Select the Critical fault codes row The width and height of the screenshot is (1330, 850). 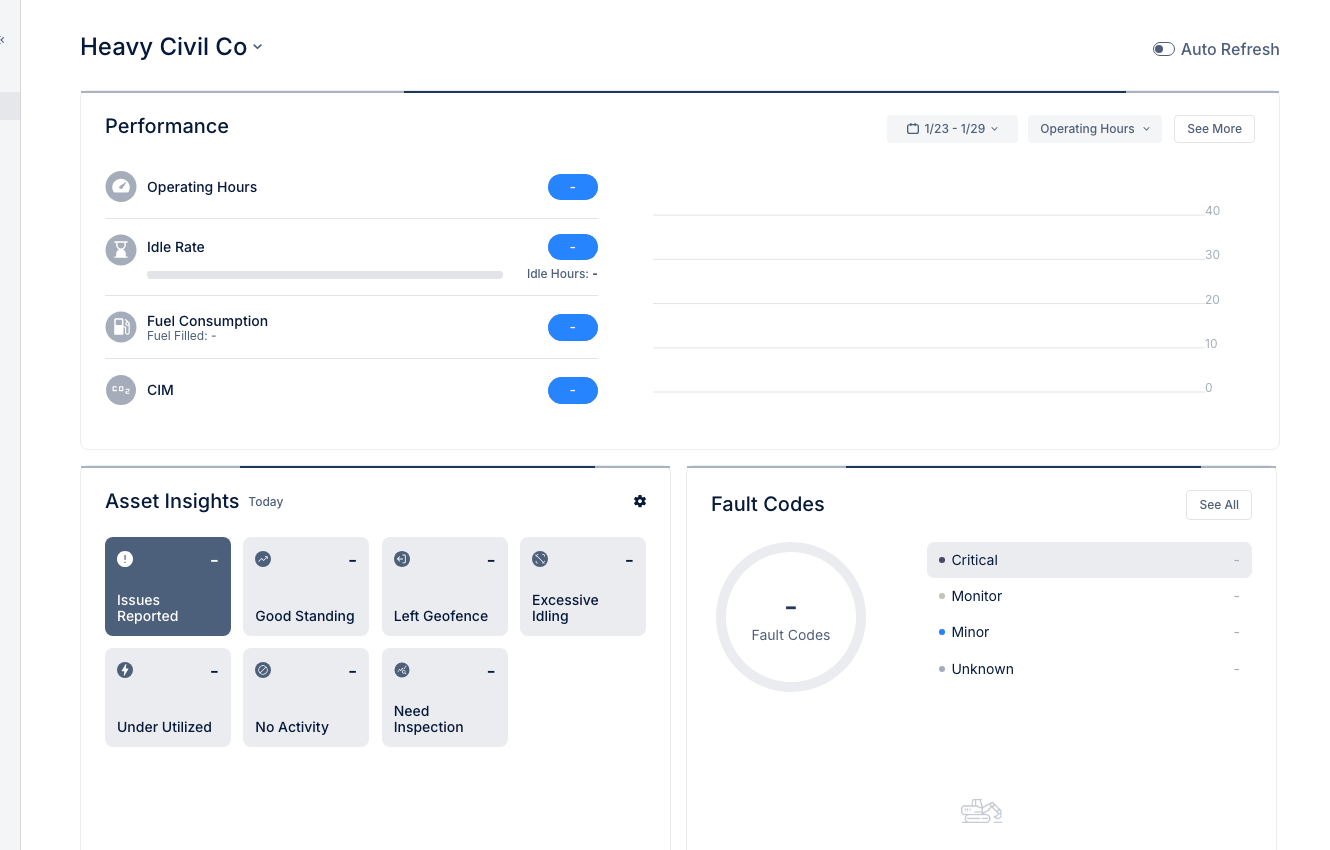point(1088,560)
